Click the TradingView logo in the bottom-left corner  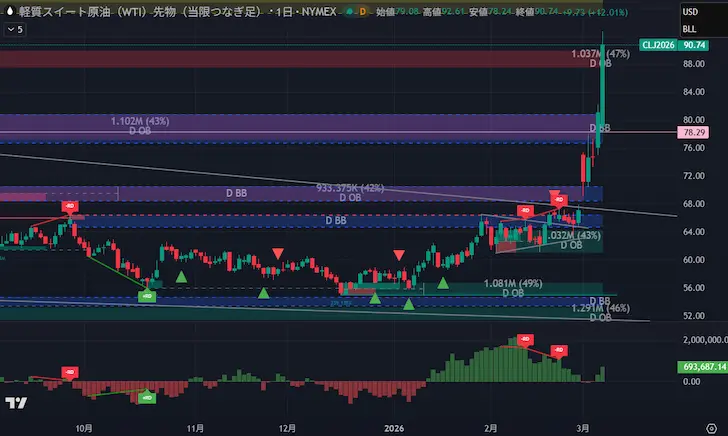point(16,403)
